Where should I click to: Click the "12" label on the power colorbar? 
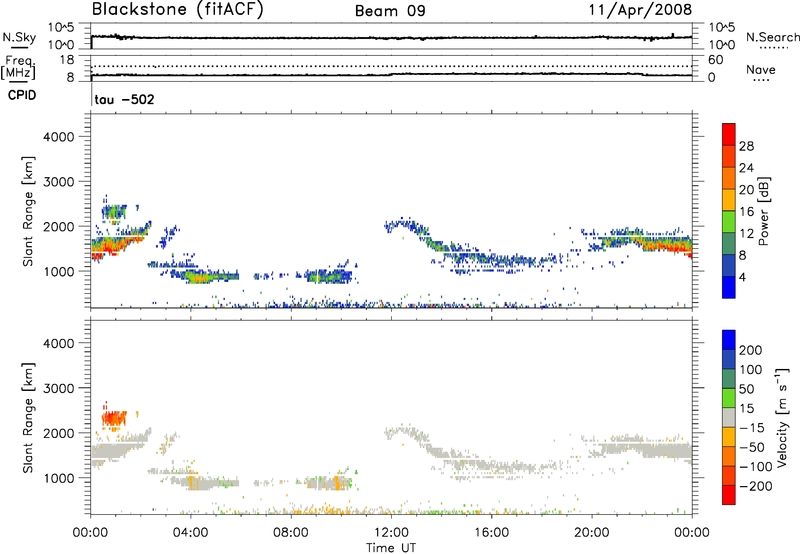tap(746, 234)
